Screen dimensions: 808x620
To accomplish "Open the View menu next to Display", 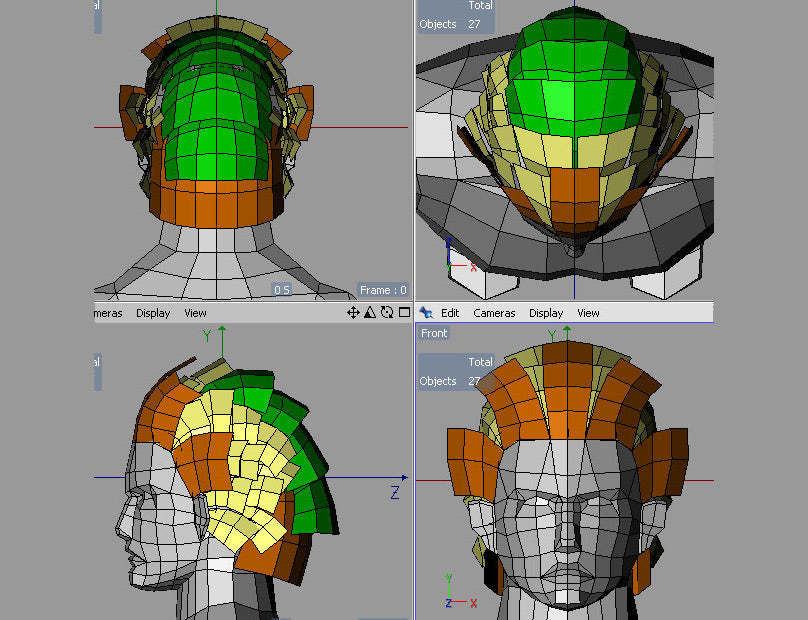I will coord(194,312).
